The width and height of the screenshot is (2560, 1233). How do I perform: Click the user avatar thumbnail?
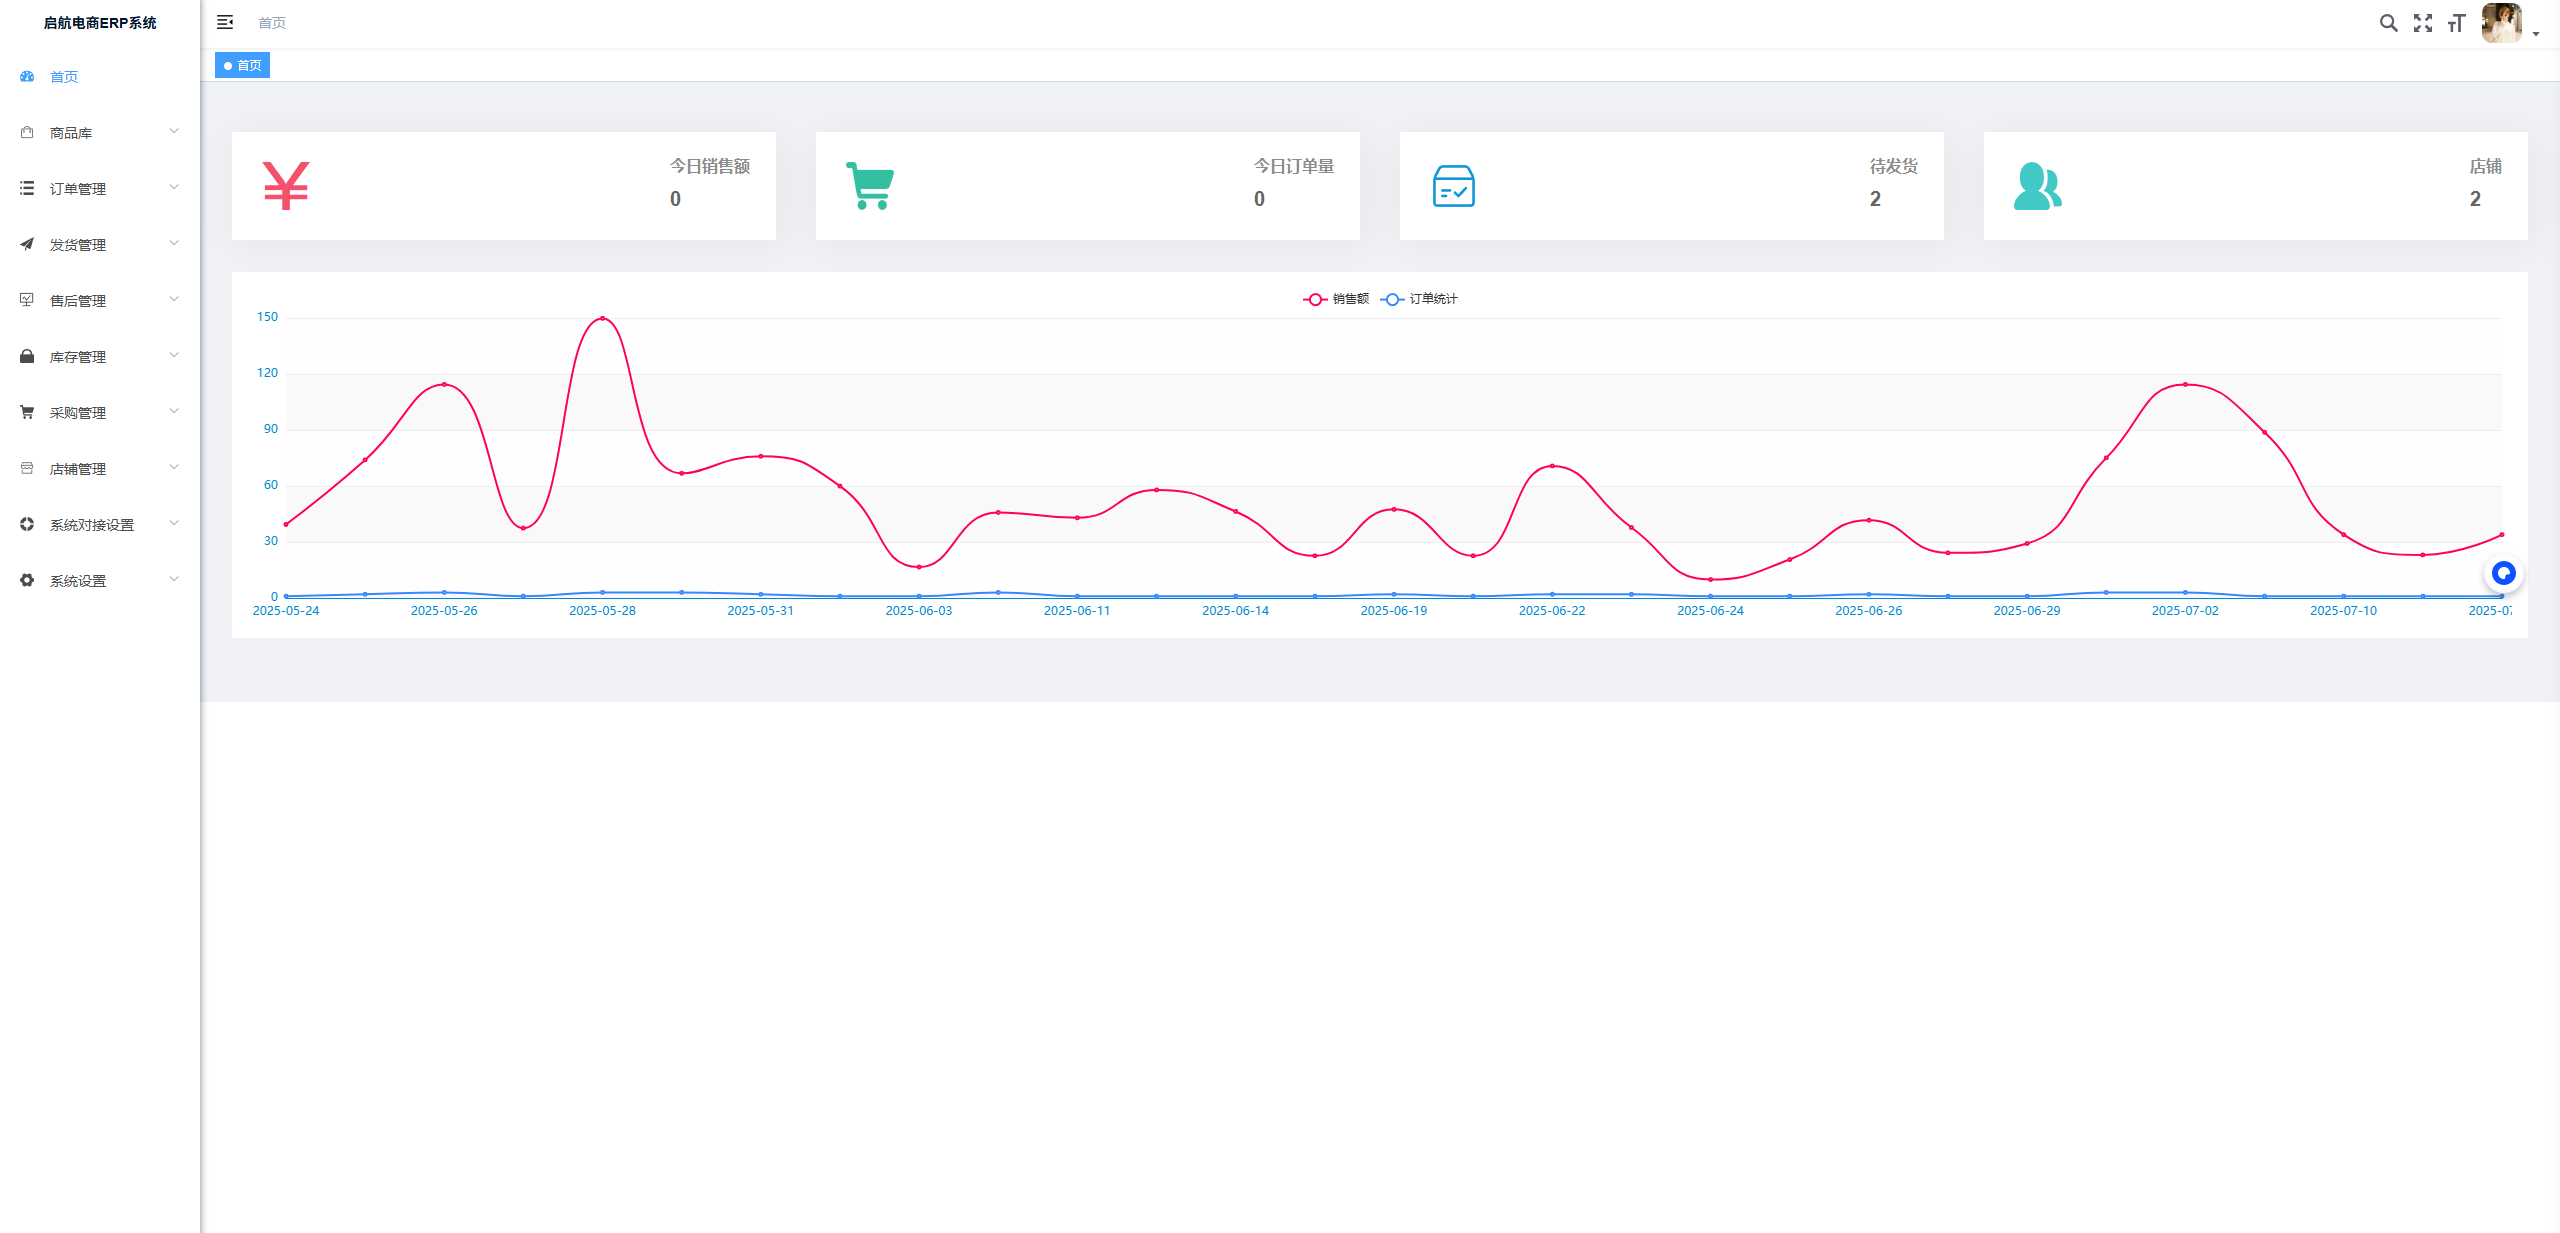(x=2501, y=23)
